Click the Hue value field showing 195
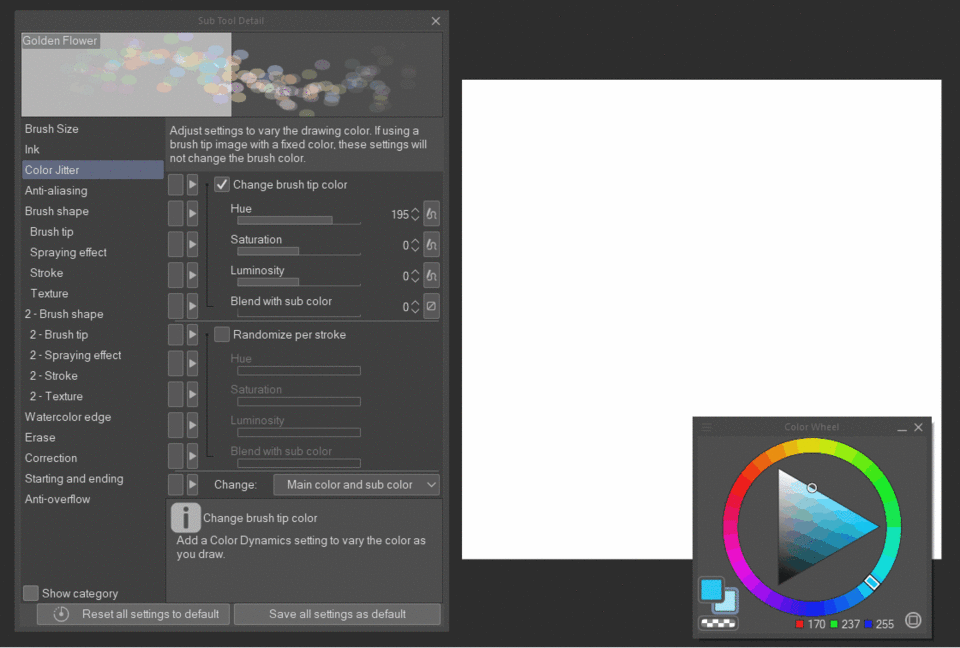Image resolution: width=960 pixels, height=648 pixels. coord(399,214)
